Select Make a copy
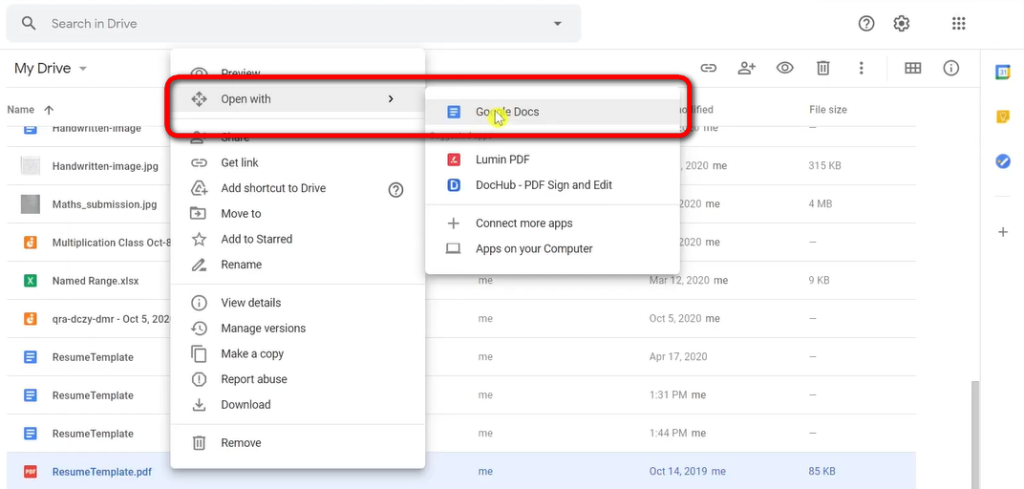The height and width of the screenshot is (489, 1024). pos(298,354)
